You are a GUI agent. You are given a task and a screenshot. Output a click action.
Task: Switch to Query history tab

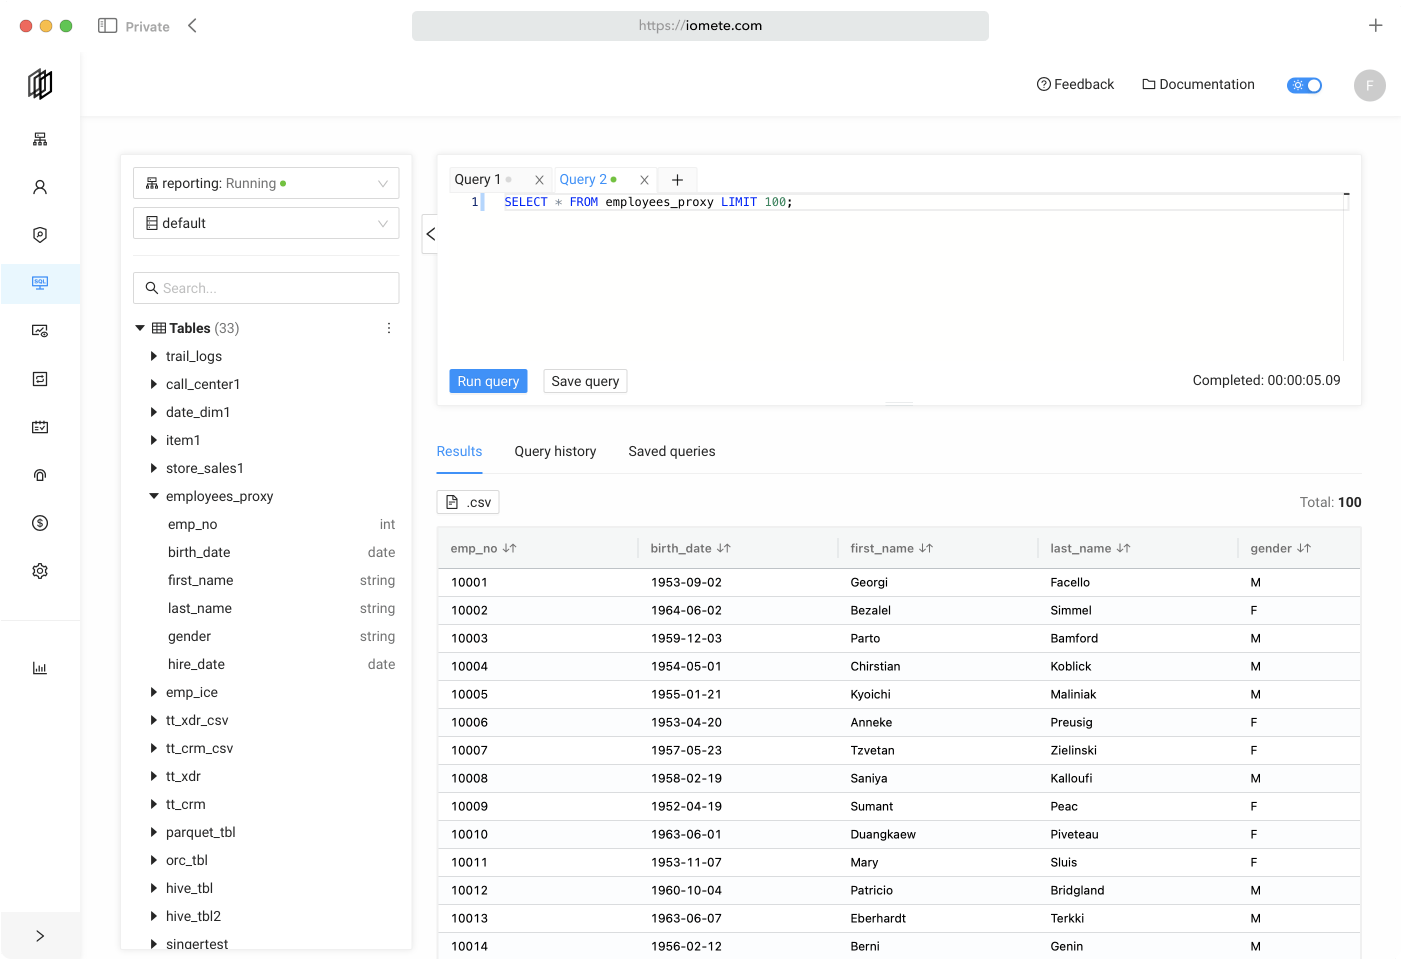(555, 451)
